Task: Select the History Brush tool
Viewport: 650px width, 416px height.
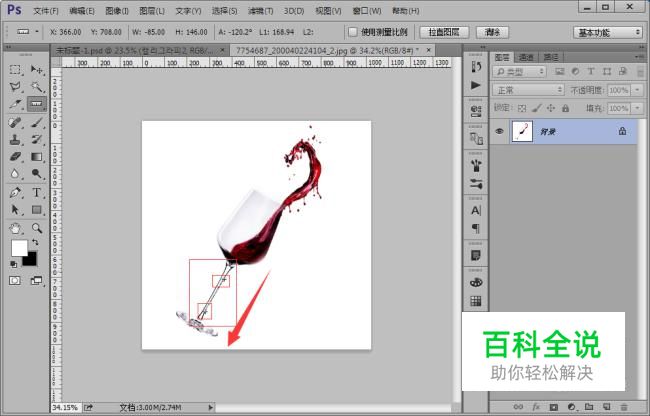Action: (x=36, y=140)
